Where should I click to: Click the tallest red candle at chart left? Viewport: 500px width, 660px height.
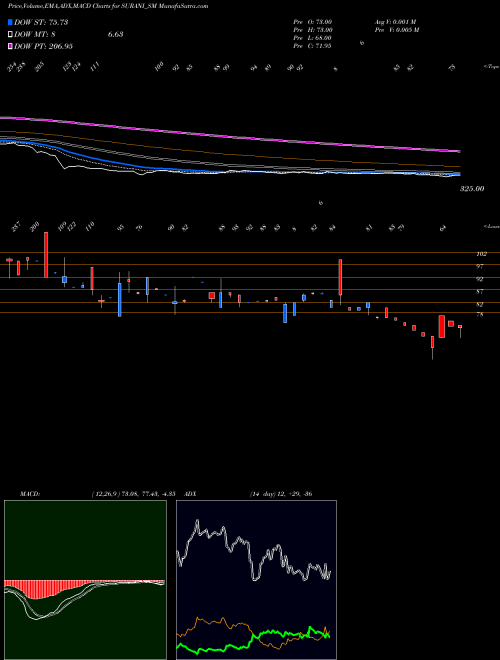46,255
